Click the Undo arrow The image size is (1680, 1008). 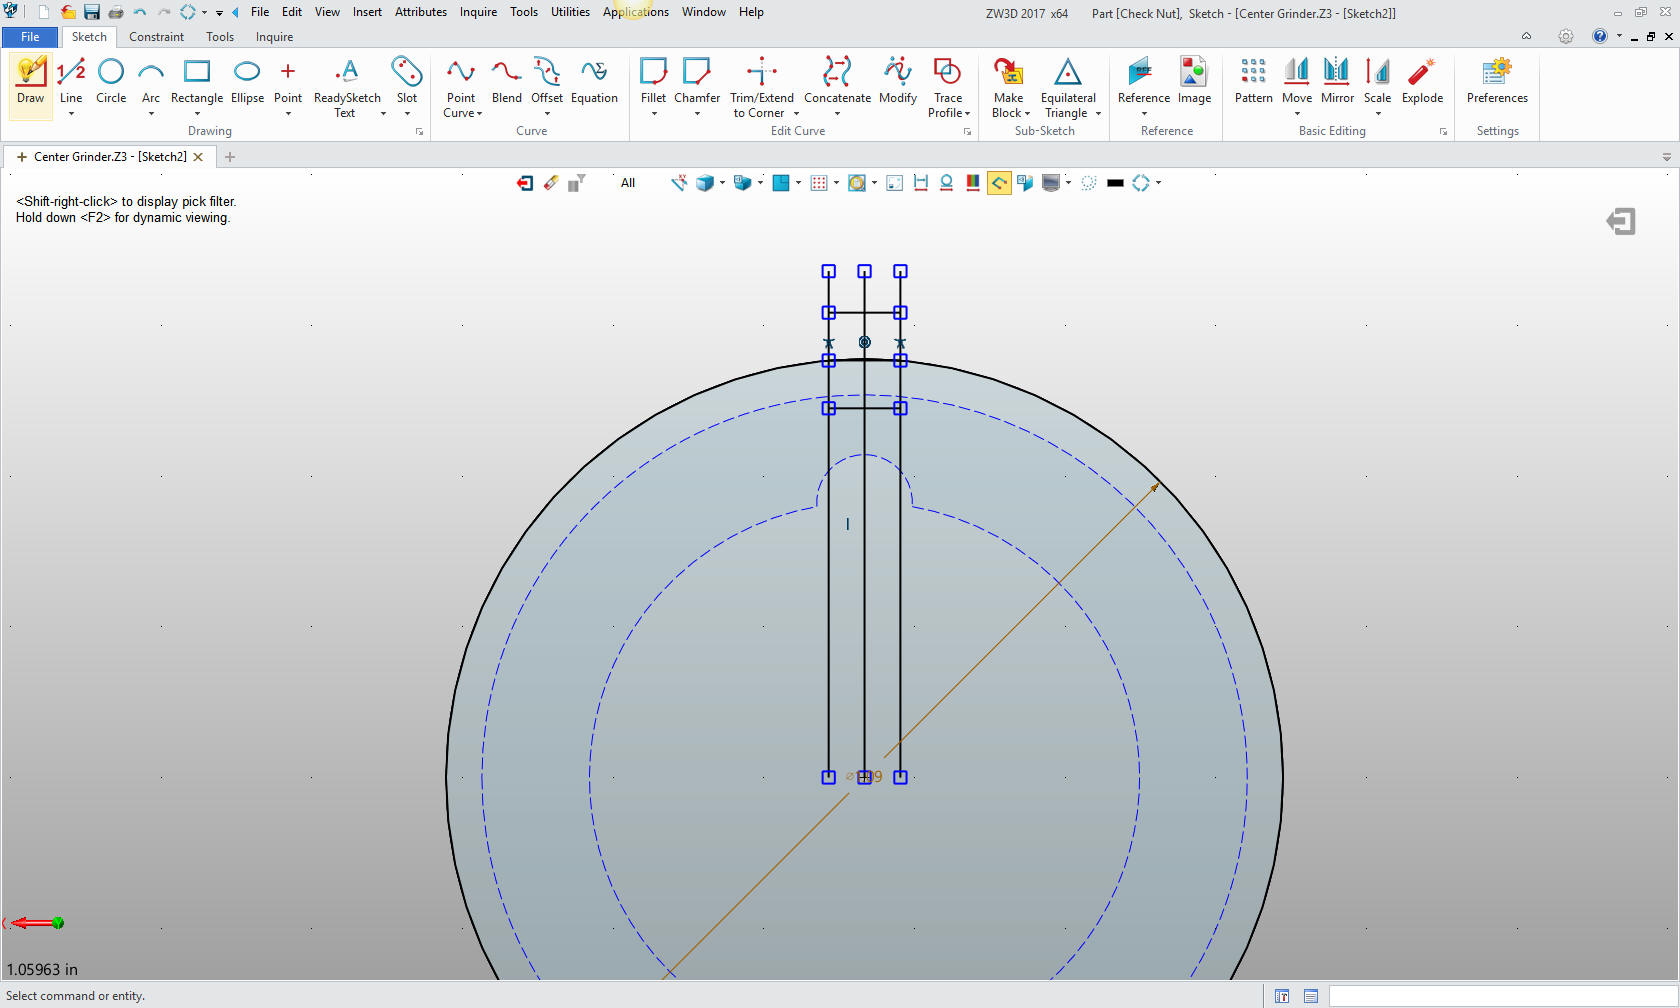[x=140, y=12]
